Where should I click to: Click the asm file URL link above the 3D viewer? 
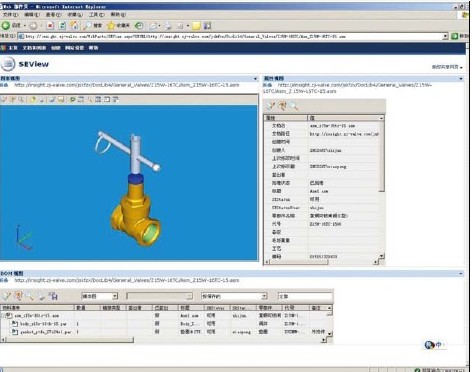127,85
